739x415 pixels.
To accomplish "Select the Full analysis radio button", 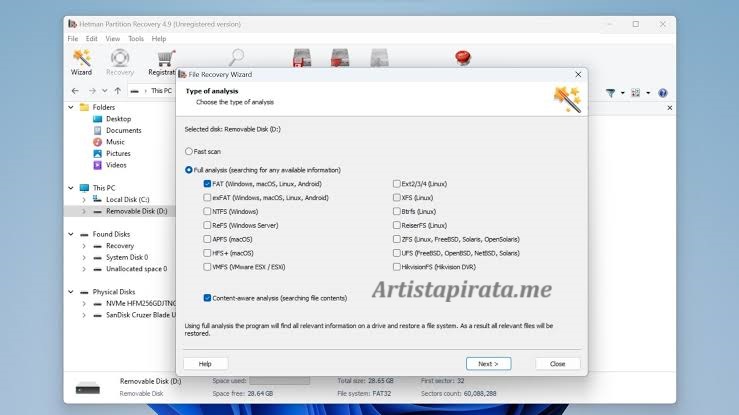I will [x=189, y=170].
